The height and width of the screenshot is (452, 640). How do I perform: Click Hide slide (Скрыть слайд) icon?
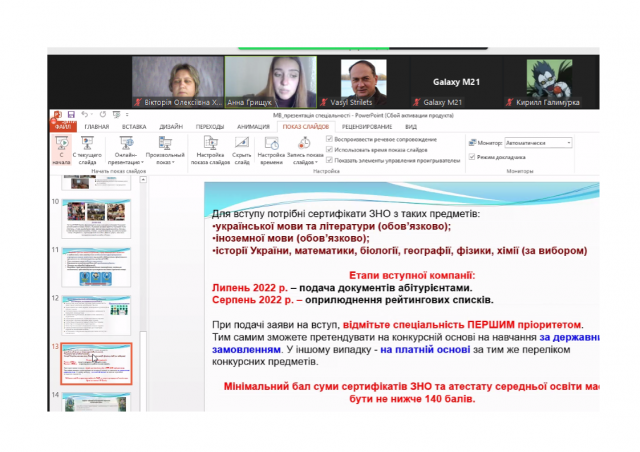tap(242, 143)
